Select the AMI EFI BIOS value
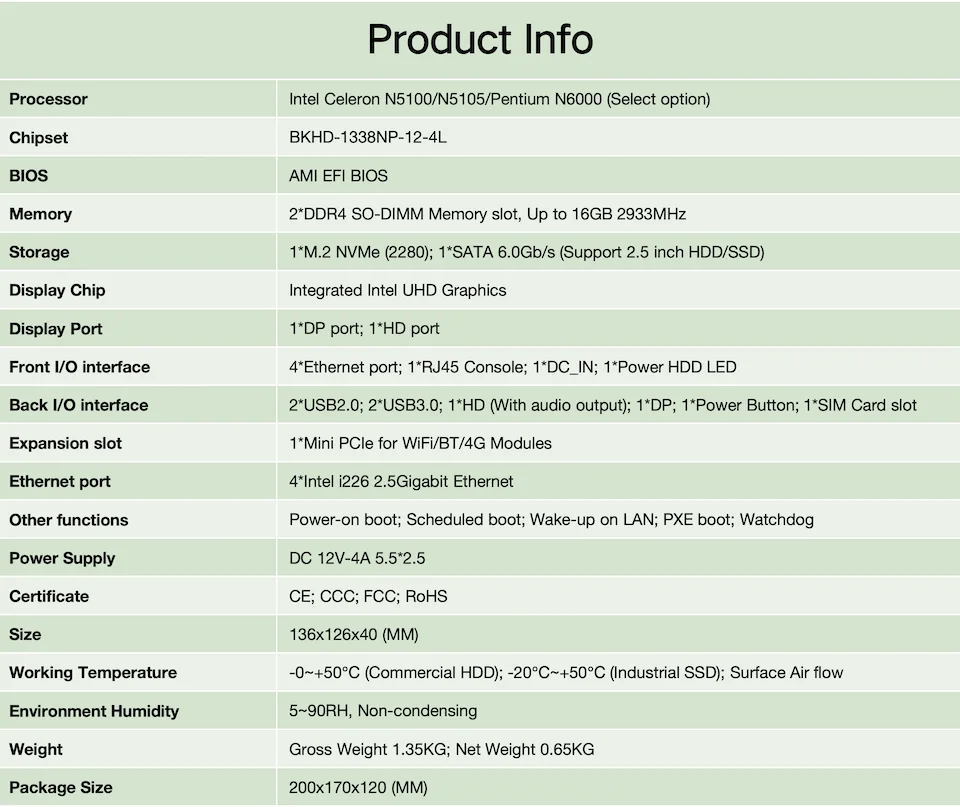Viewport: 960px width, 807px height. (x=338, y=175)
